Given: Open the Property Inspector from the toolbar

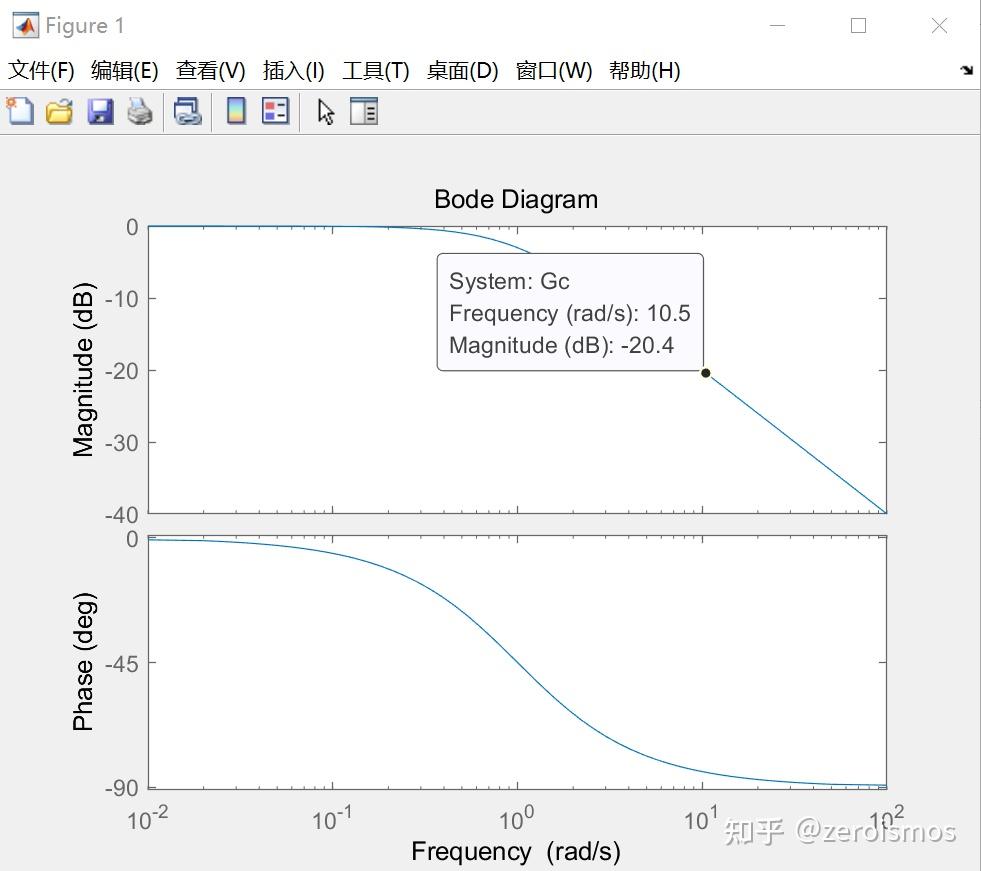Looking at the screenshot, I should (x=364, y=111).
